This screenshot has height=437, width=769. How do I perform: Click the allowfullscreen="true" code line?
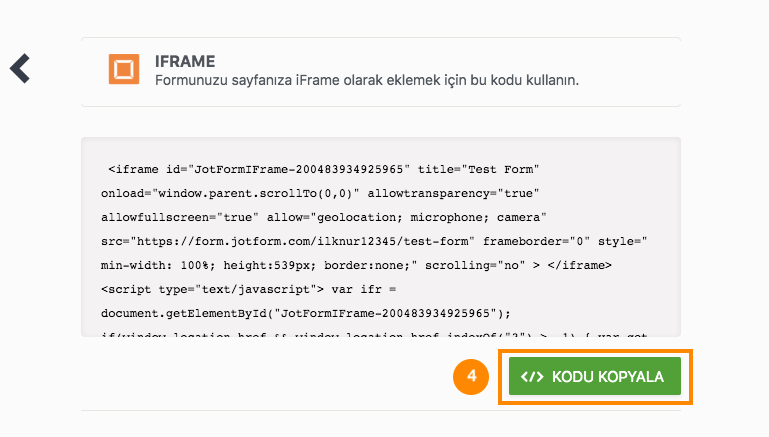324,217
